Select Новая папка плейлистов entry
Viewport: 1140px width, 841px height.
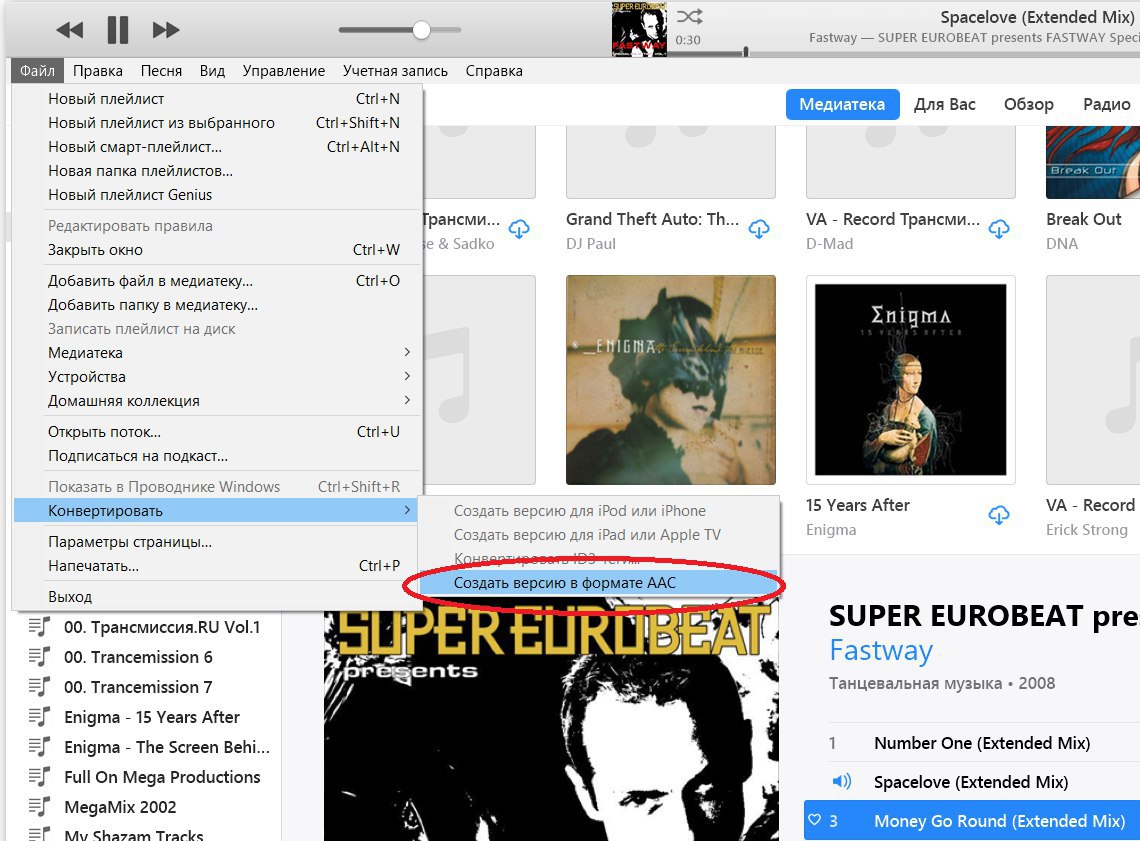coord(217,170)
